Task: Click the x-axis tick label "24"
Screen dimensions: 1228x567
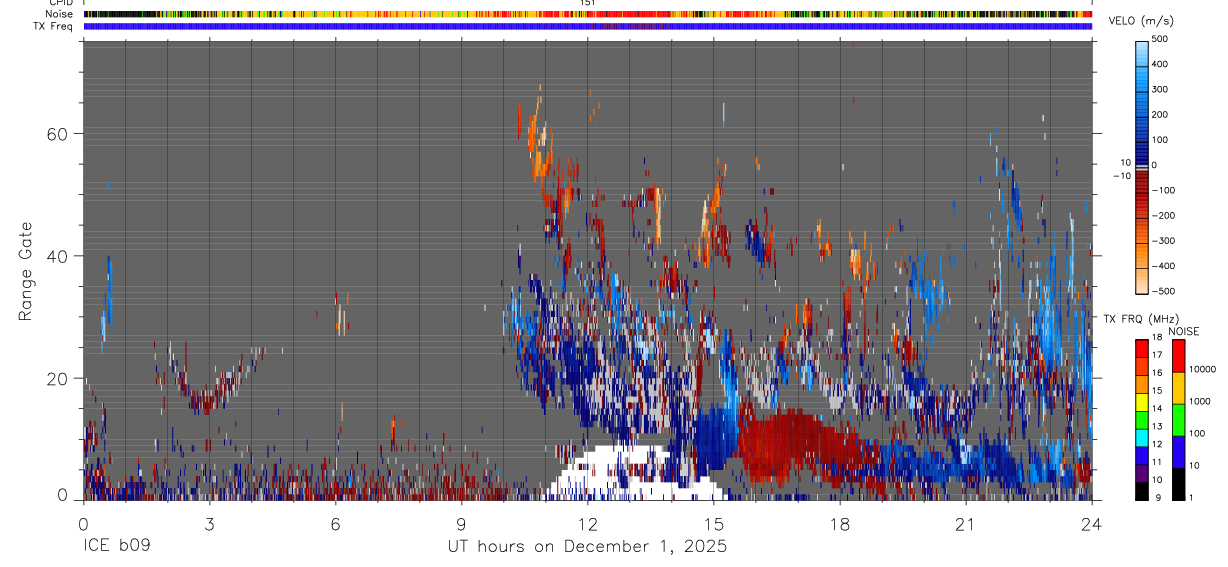Action: (1091, 524)
